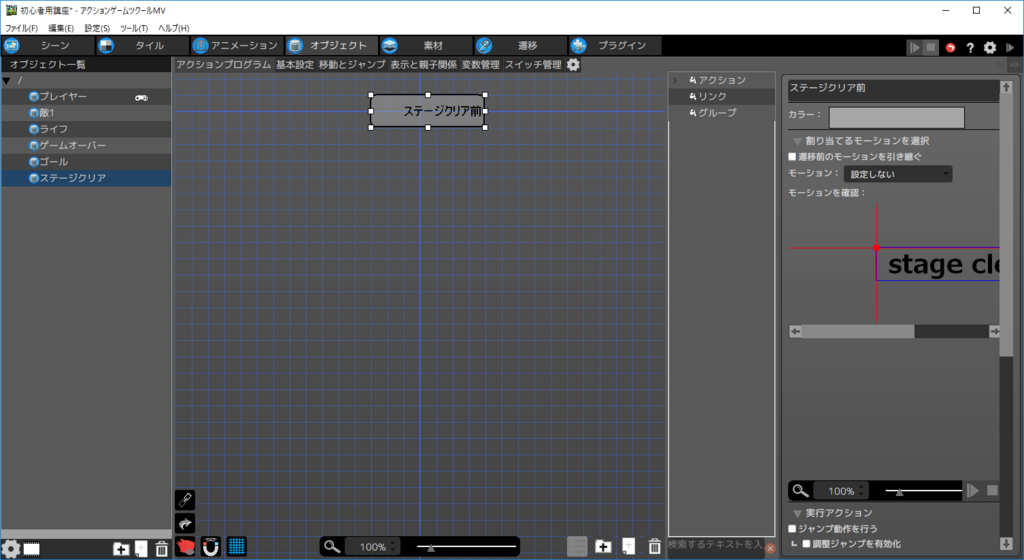Select the 基本設定 sub-tab
The image size is (1024, 560).
295,65
